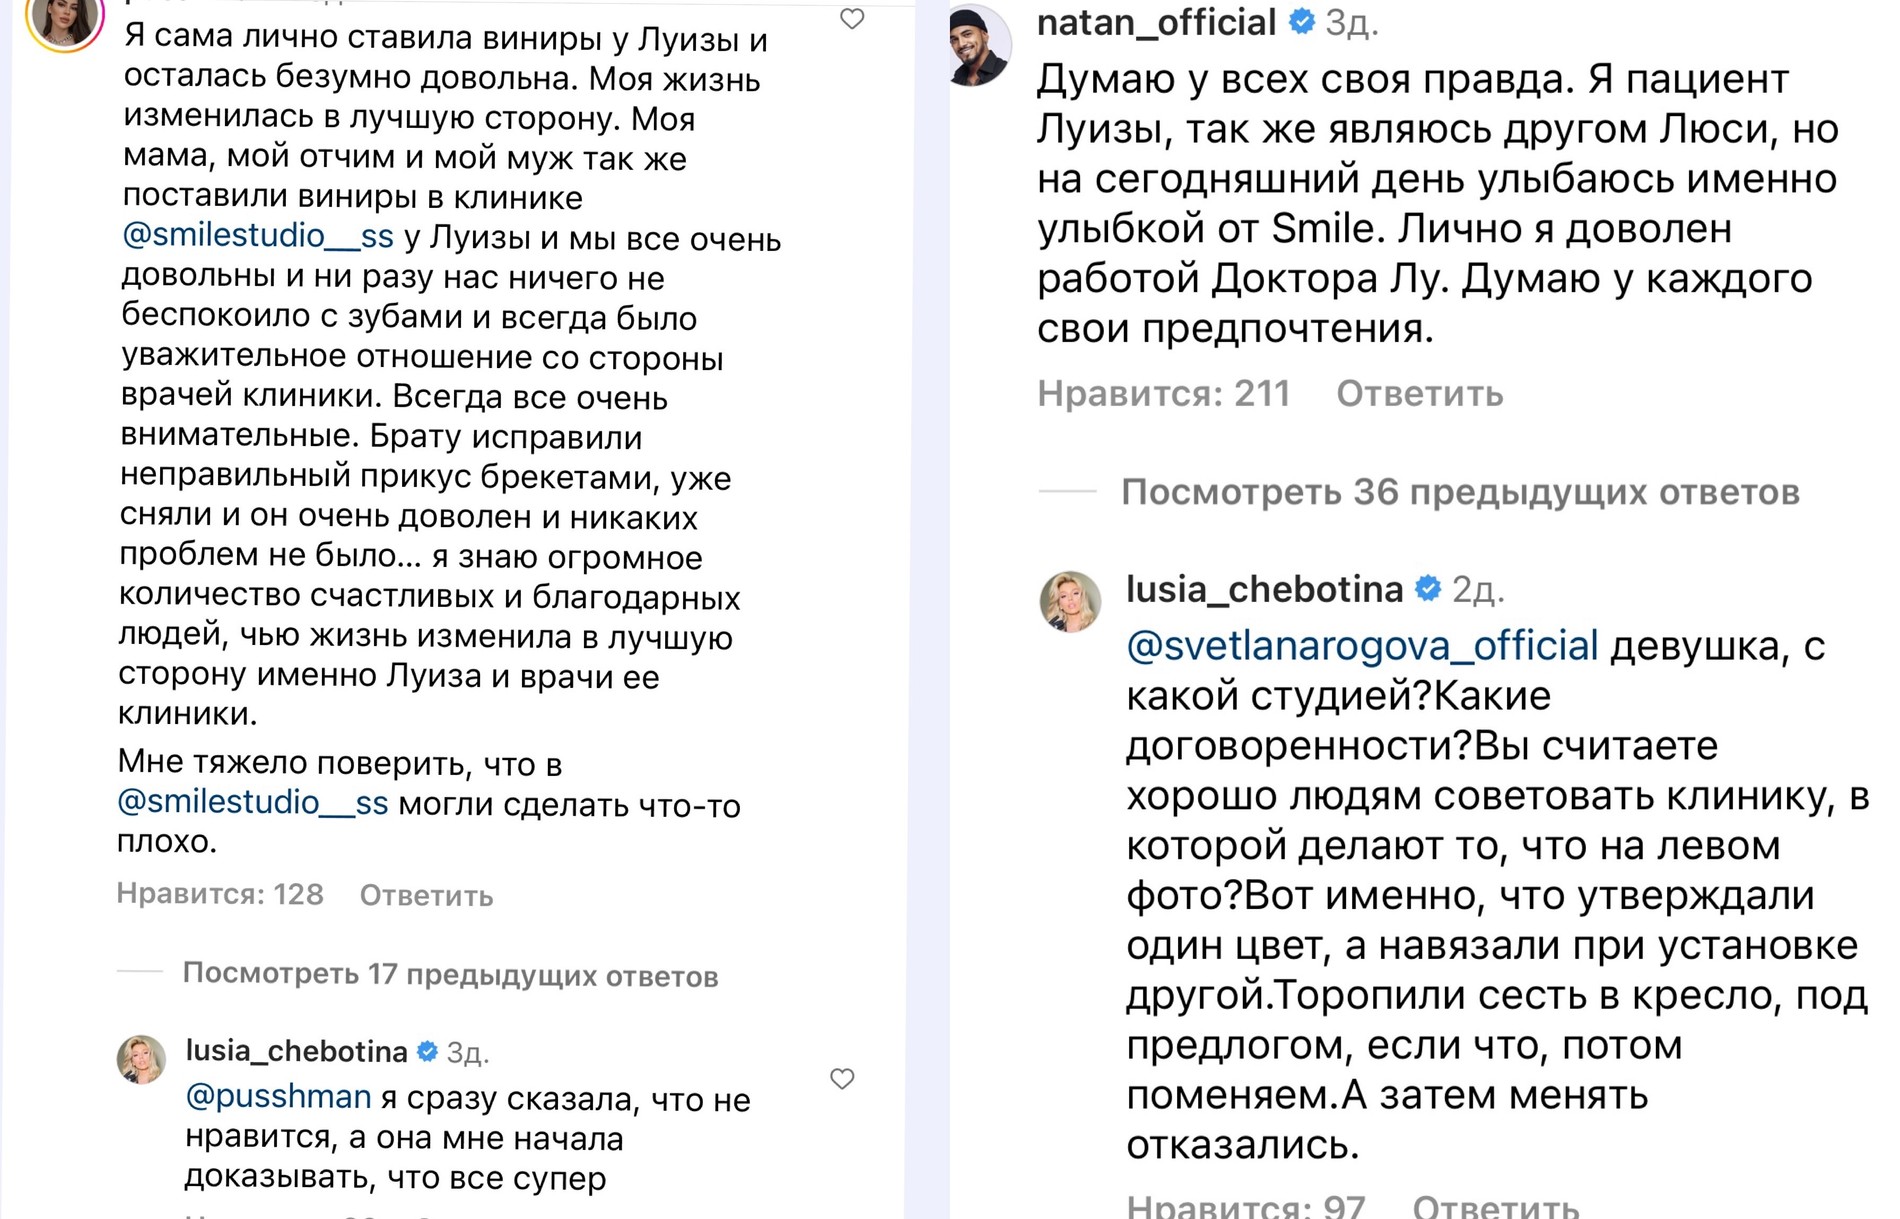1900x1219 pixels.
Task: Click verified badge beside lusia_chebotina's 2д. reply
Action: (x=1428, y=589)
